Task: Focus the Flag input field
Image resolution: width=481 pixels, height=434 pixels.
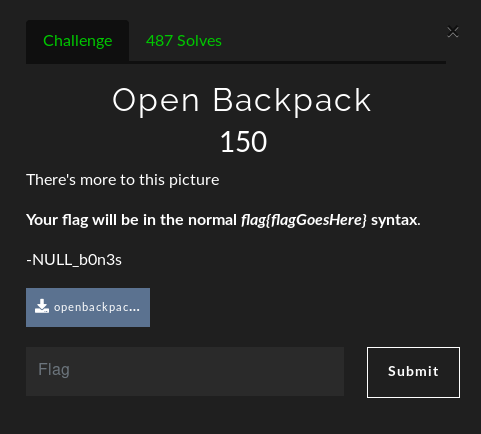Action: click(x=185, y=371)
